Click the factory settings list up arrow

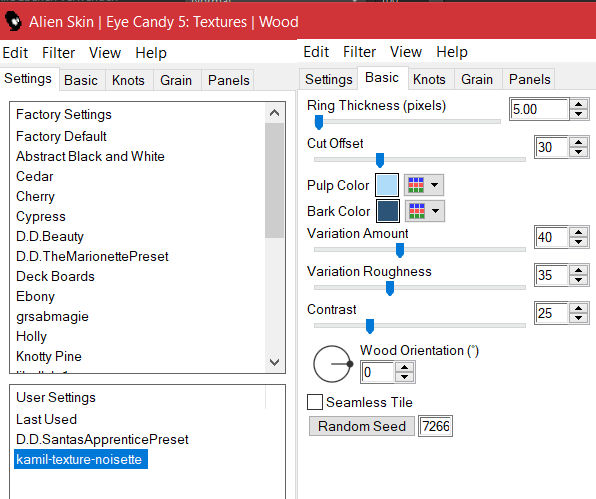pos(274,113)
